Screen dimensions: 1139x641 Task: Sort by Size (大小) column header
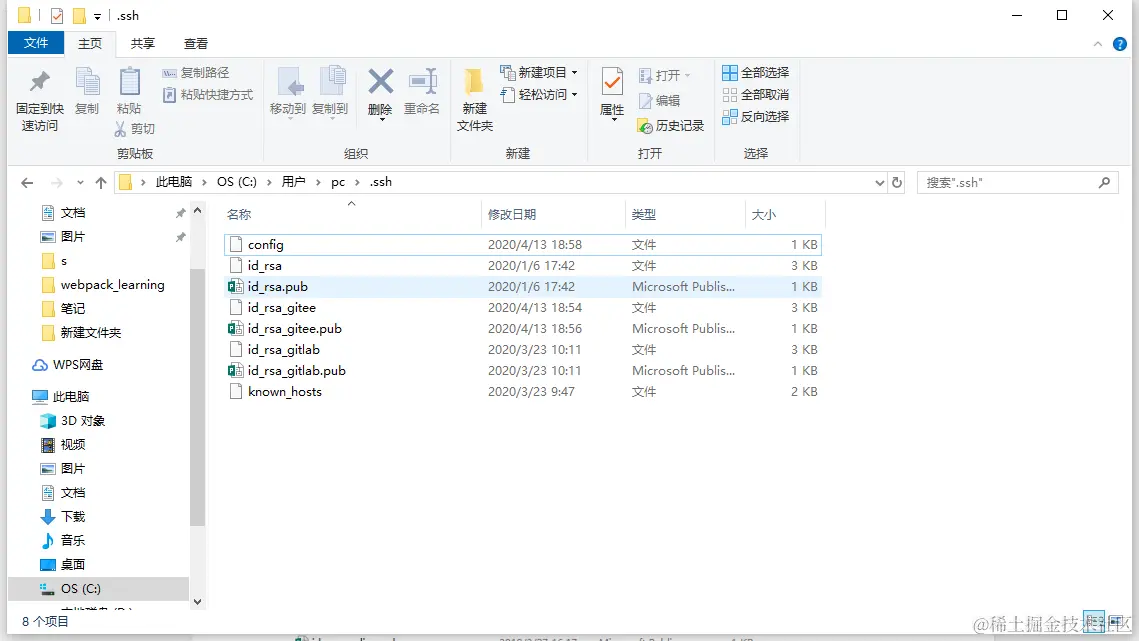point(763,214)
